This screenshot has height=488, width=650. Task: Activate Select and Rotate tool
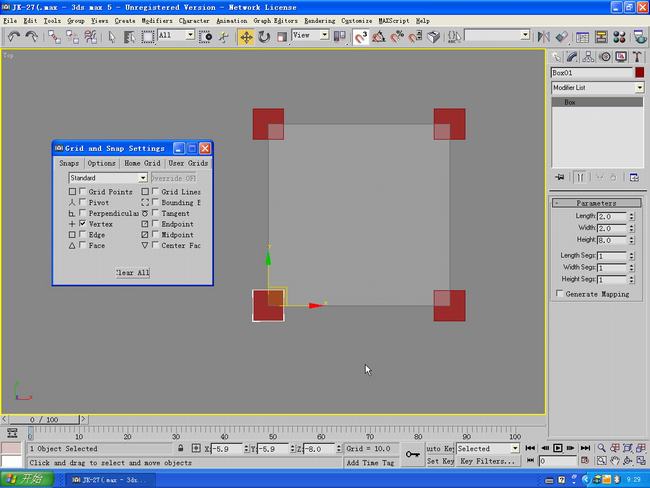point(264,37)
